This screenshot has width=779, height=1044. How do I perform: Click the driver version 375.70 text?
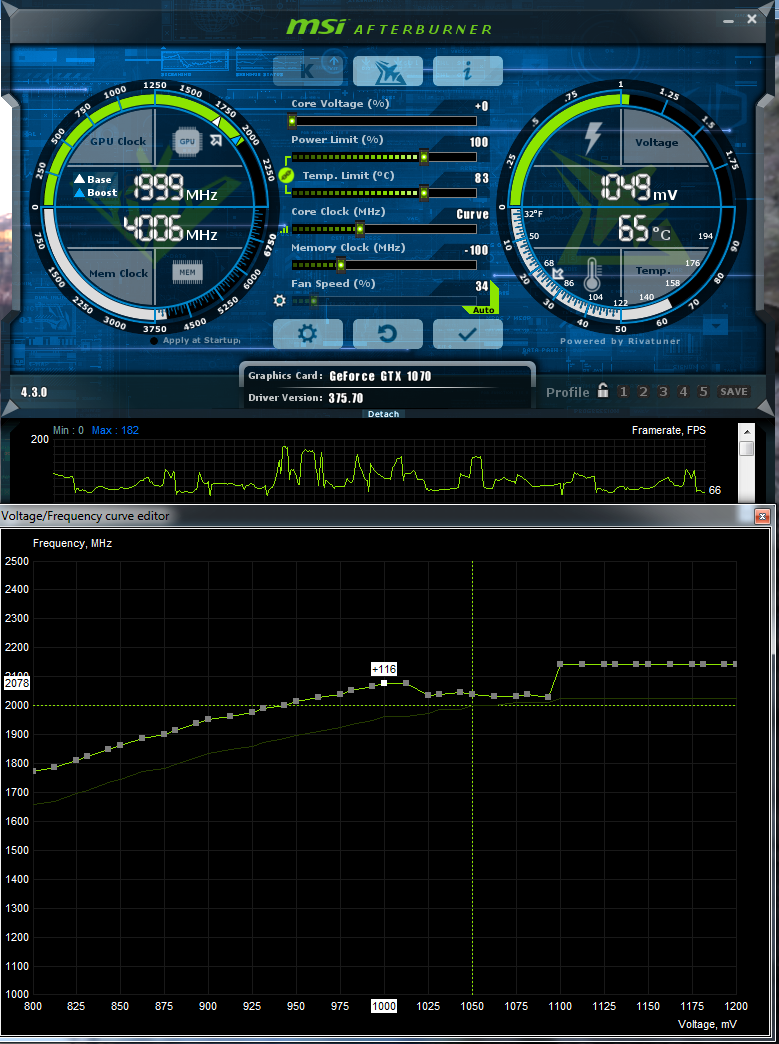click(346, 398)
